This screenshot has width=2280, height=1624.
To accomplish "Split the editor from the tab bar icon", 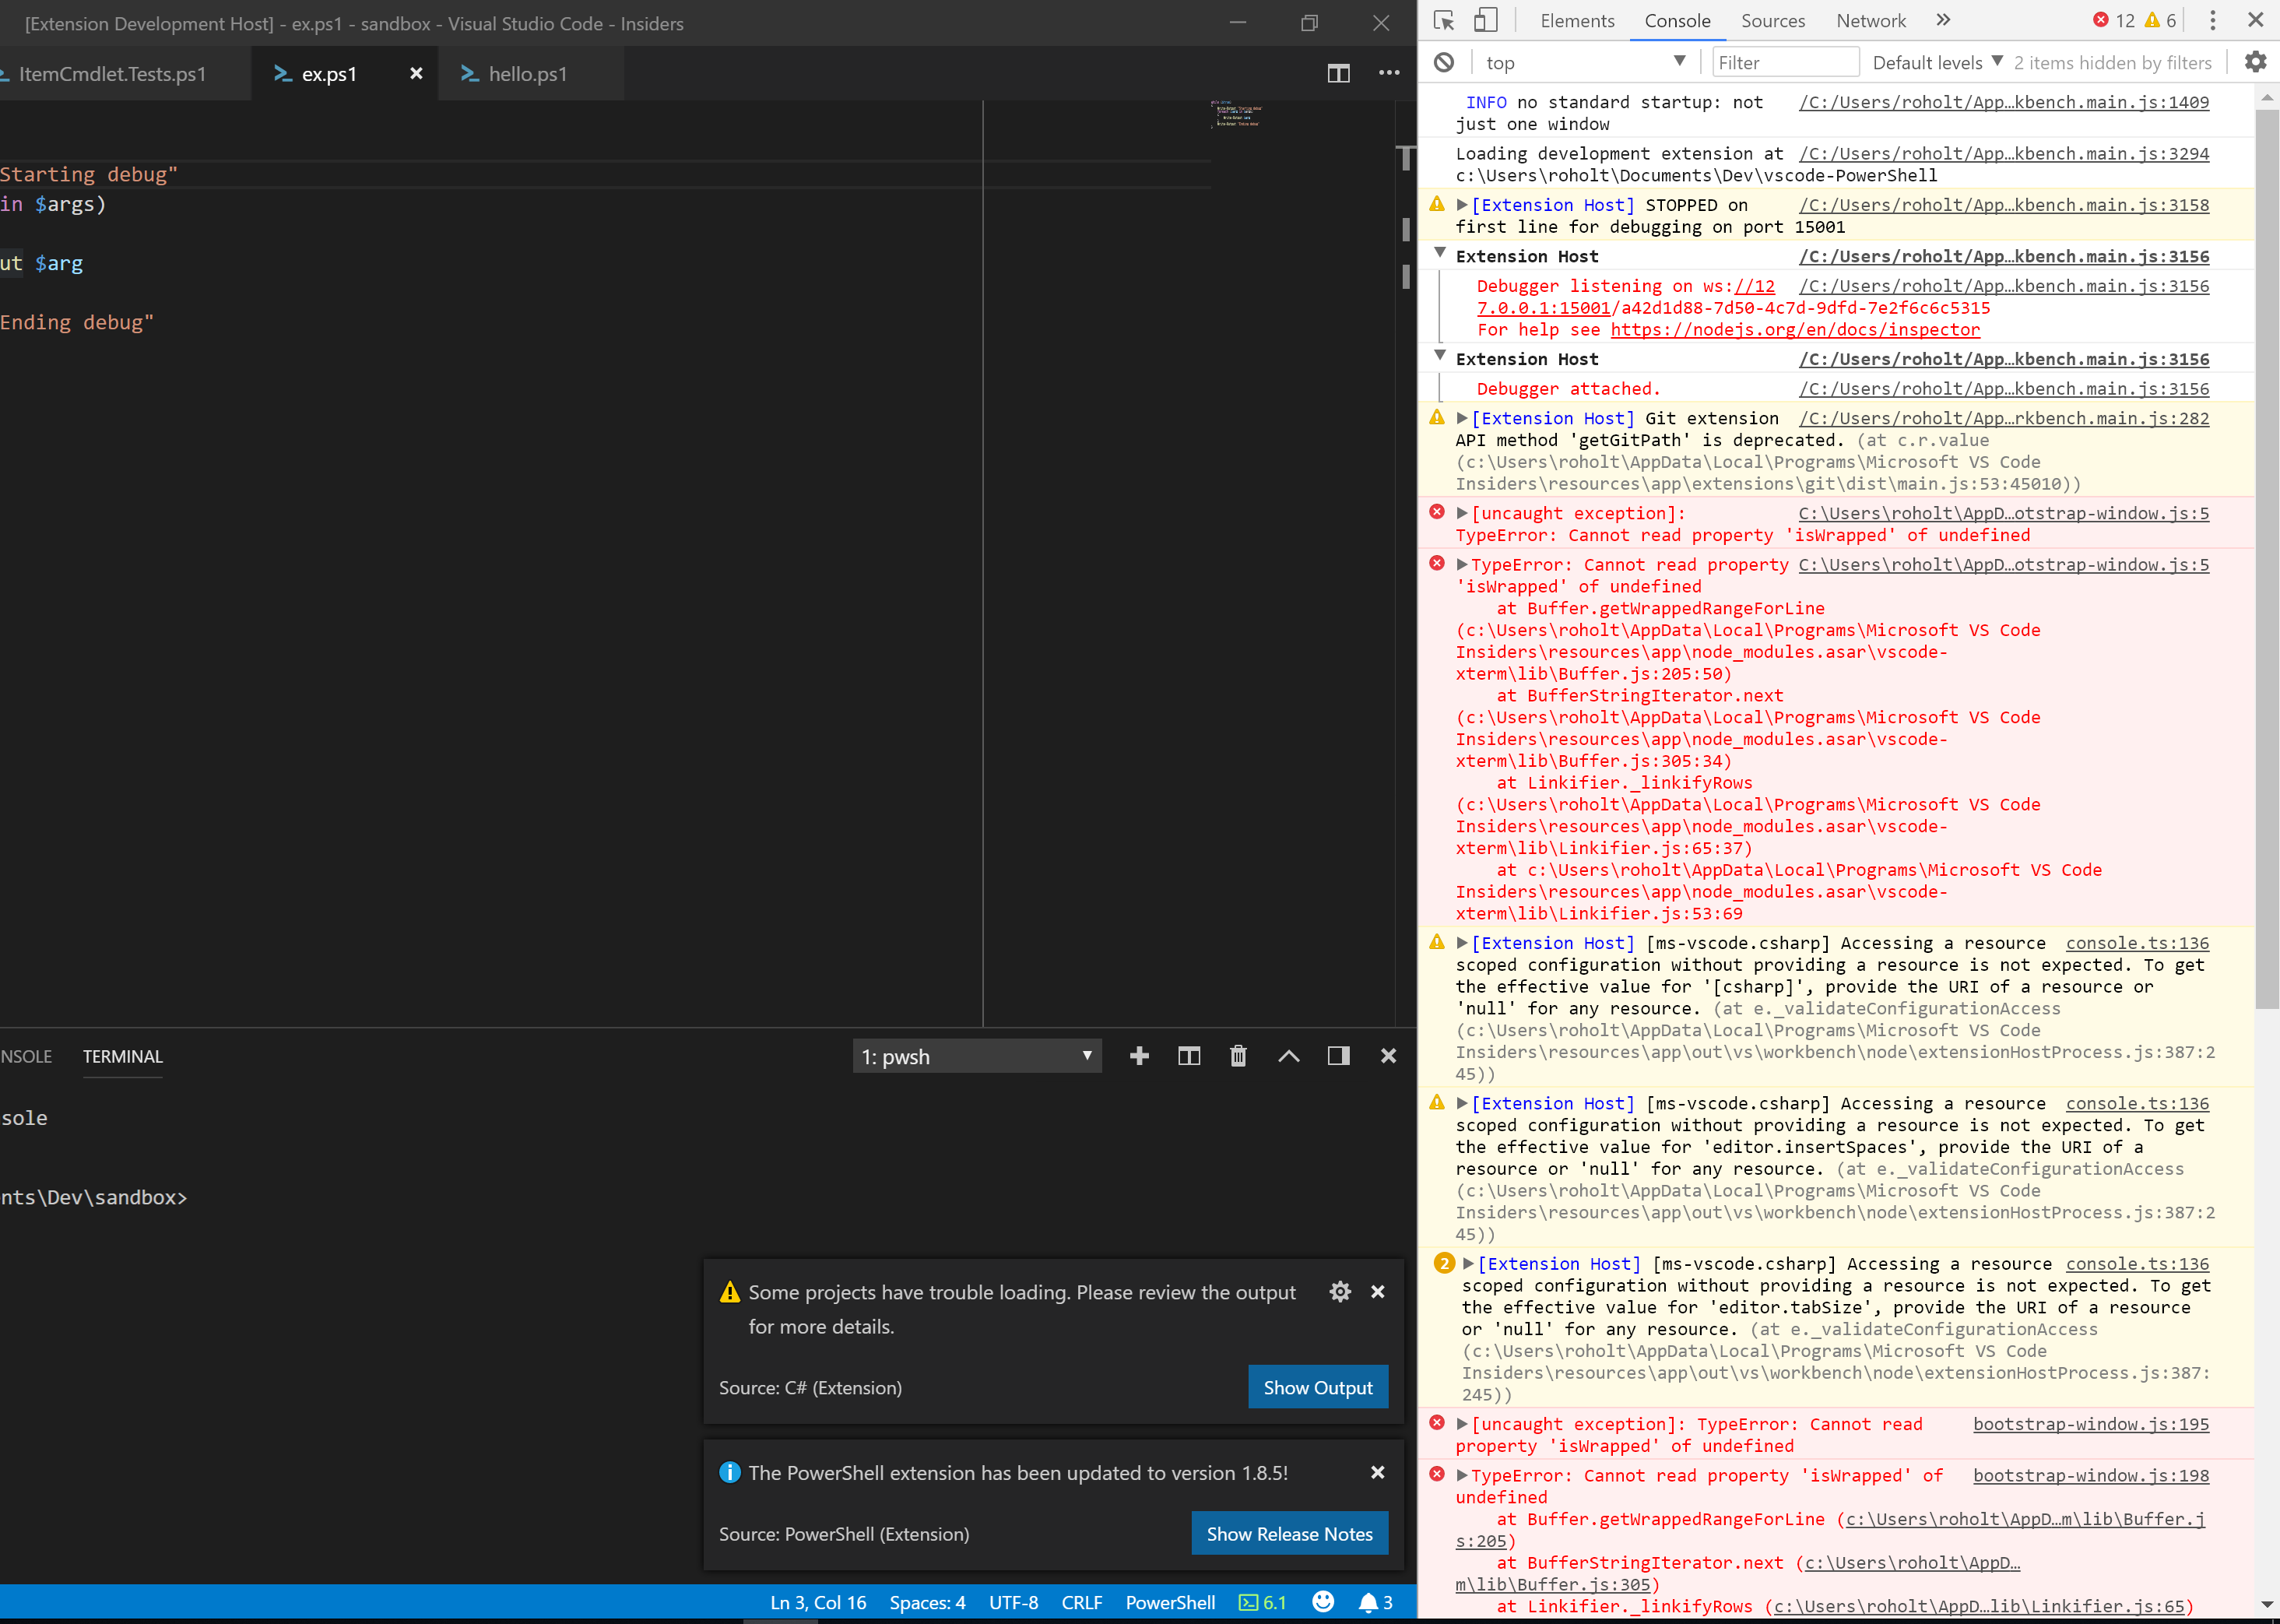I will 1338,73.
